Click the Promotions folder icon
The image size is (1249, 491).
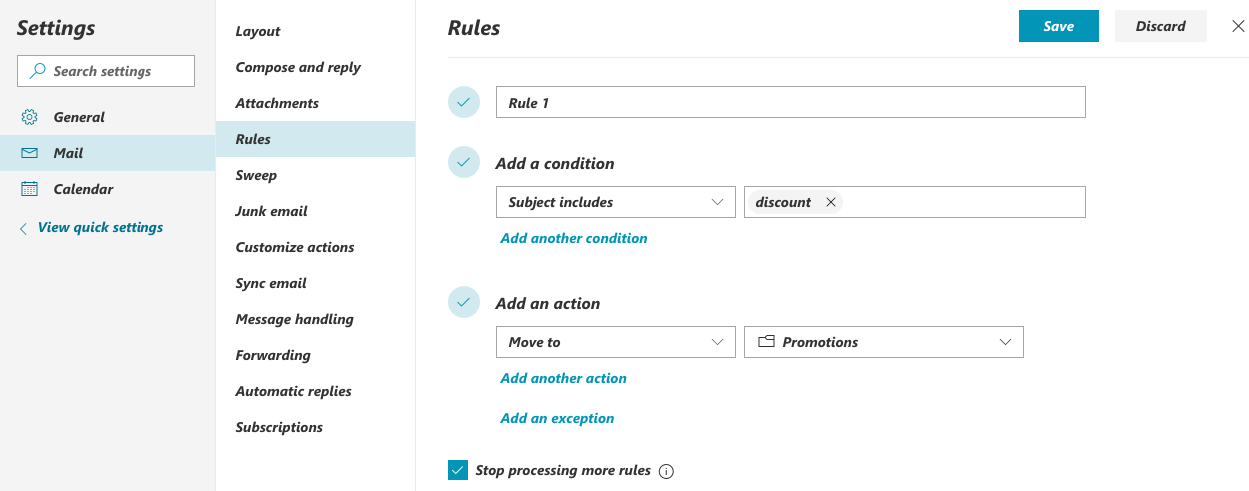(767, 342)
